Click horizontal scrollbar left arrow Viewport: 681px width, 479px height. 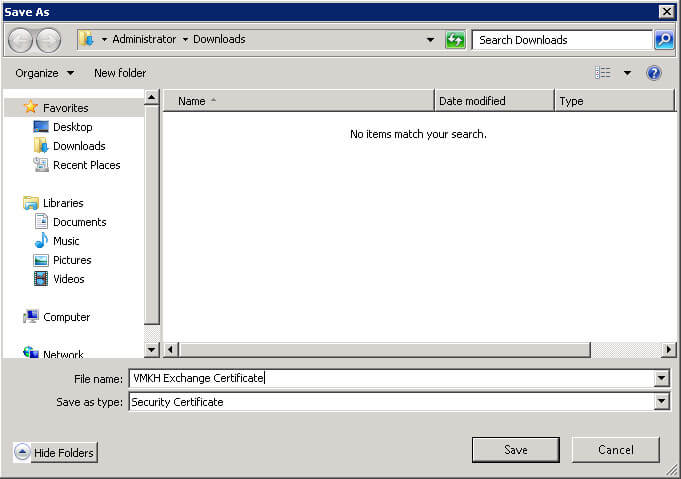coord(171,350)
